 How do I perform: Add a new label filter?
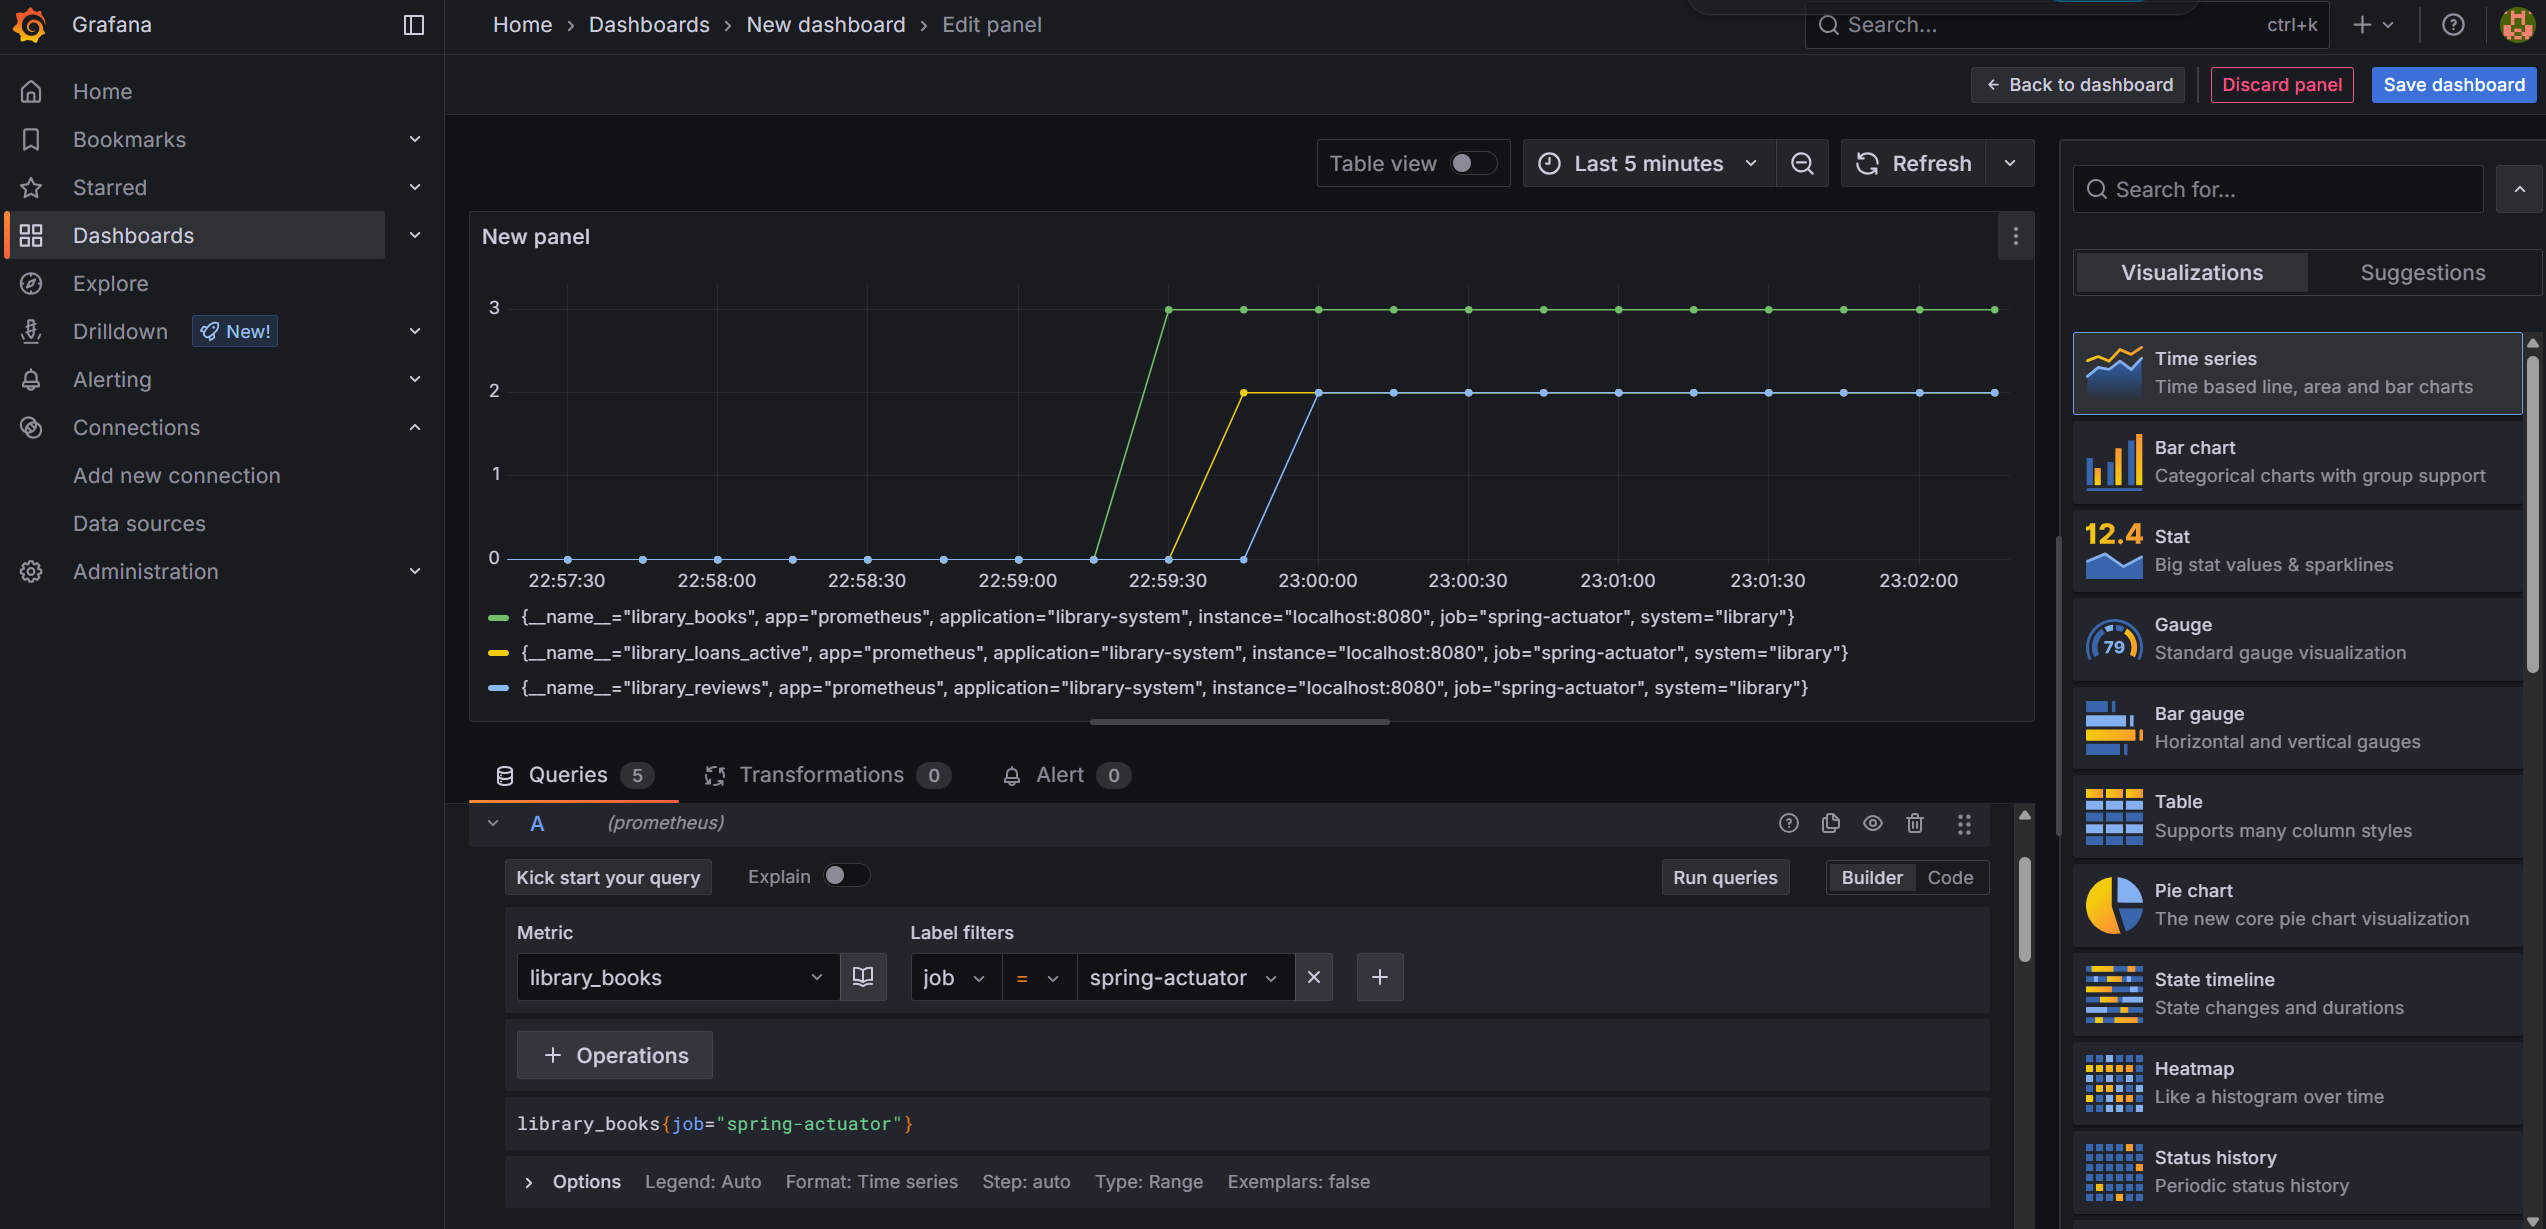coord(1379,977)
